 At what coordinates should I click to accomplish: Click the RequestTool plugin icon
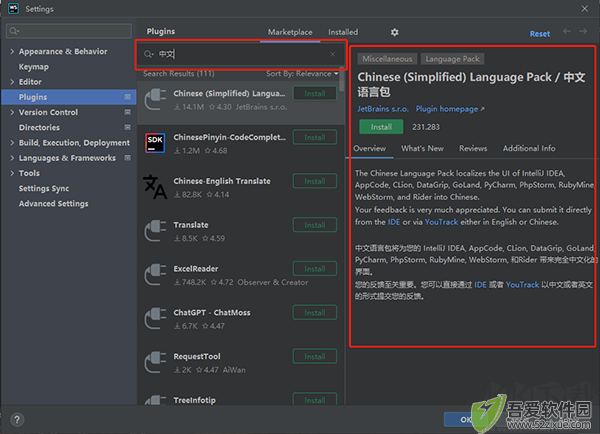point(155,362)
